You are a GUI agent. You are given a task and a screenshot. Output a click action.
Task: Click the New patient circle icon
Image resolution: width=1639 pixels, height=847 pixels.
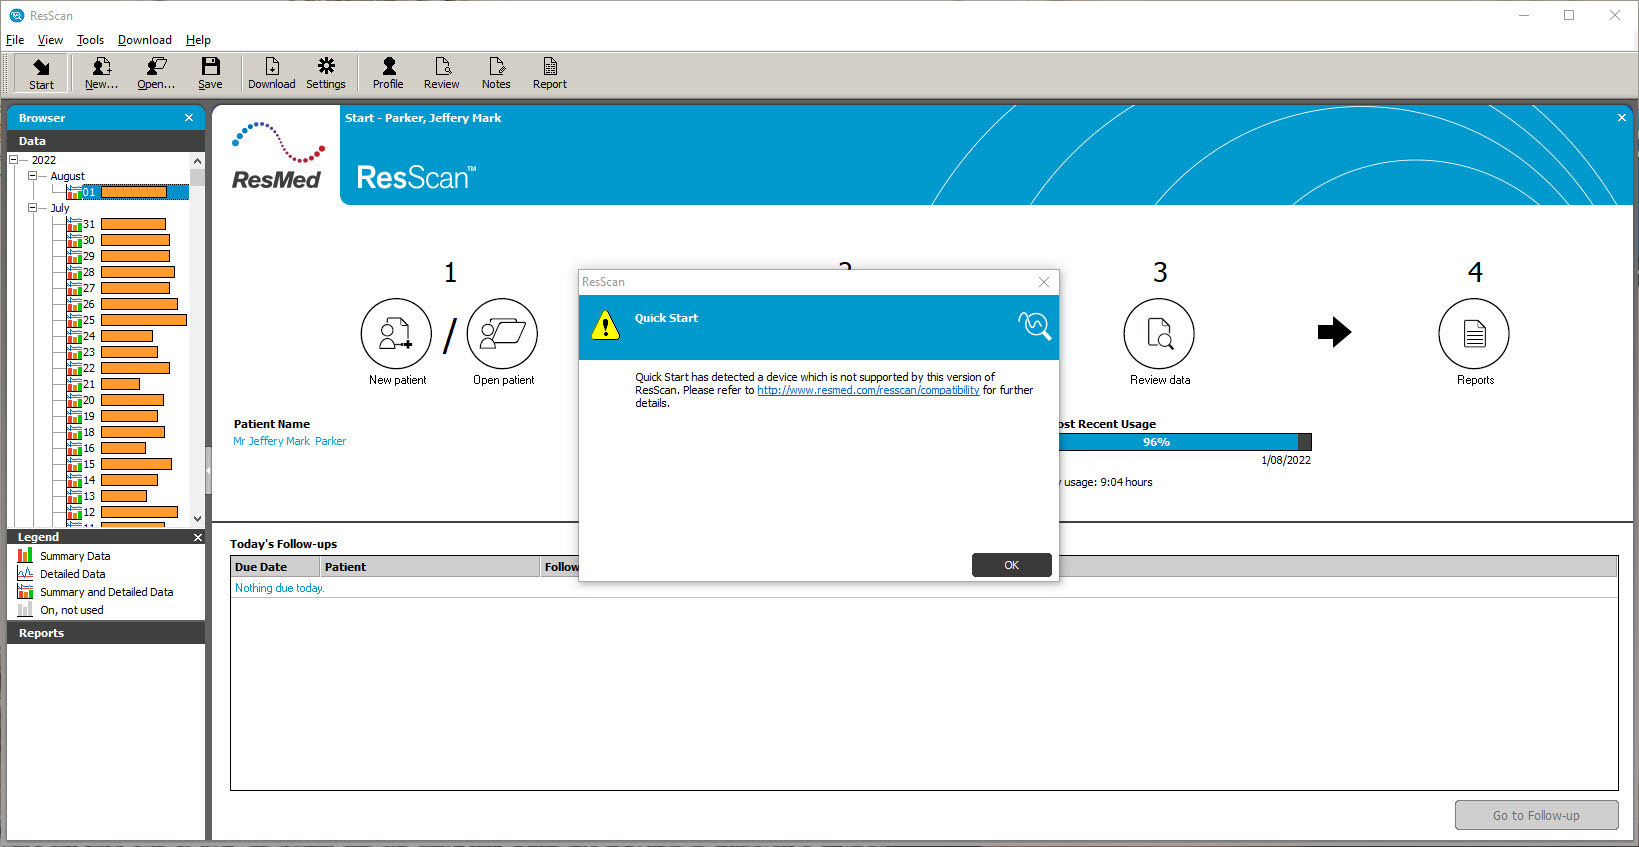[396, 333]
